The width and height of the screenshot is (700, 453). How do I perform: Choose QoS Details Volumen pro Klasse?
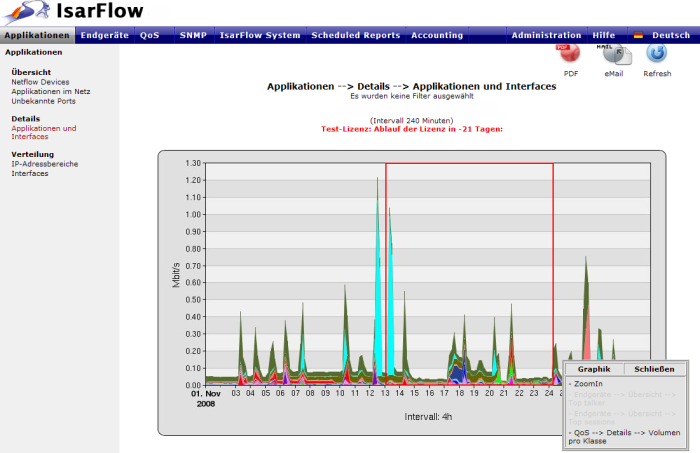[625, 437]
